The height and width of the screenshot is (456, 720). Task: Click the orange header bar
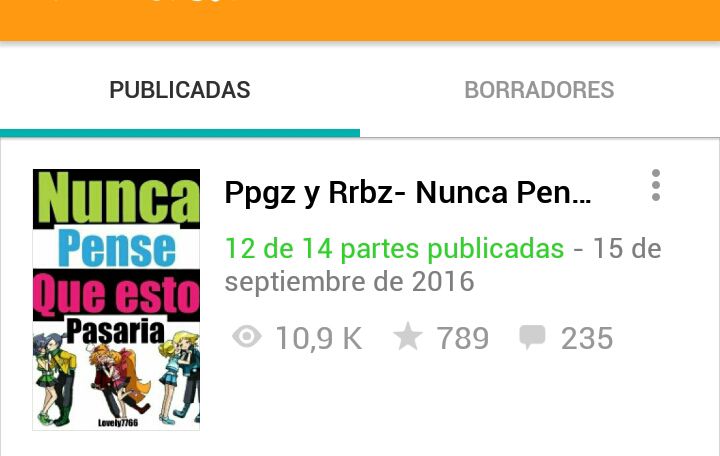tap(360, 20)
